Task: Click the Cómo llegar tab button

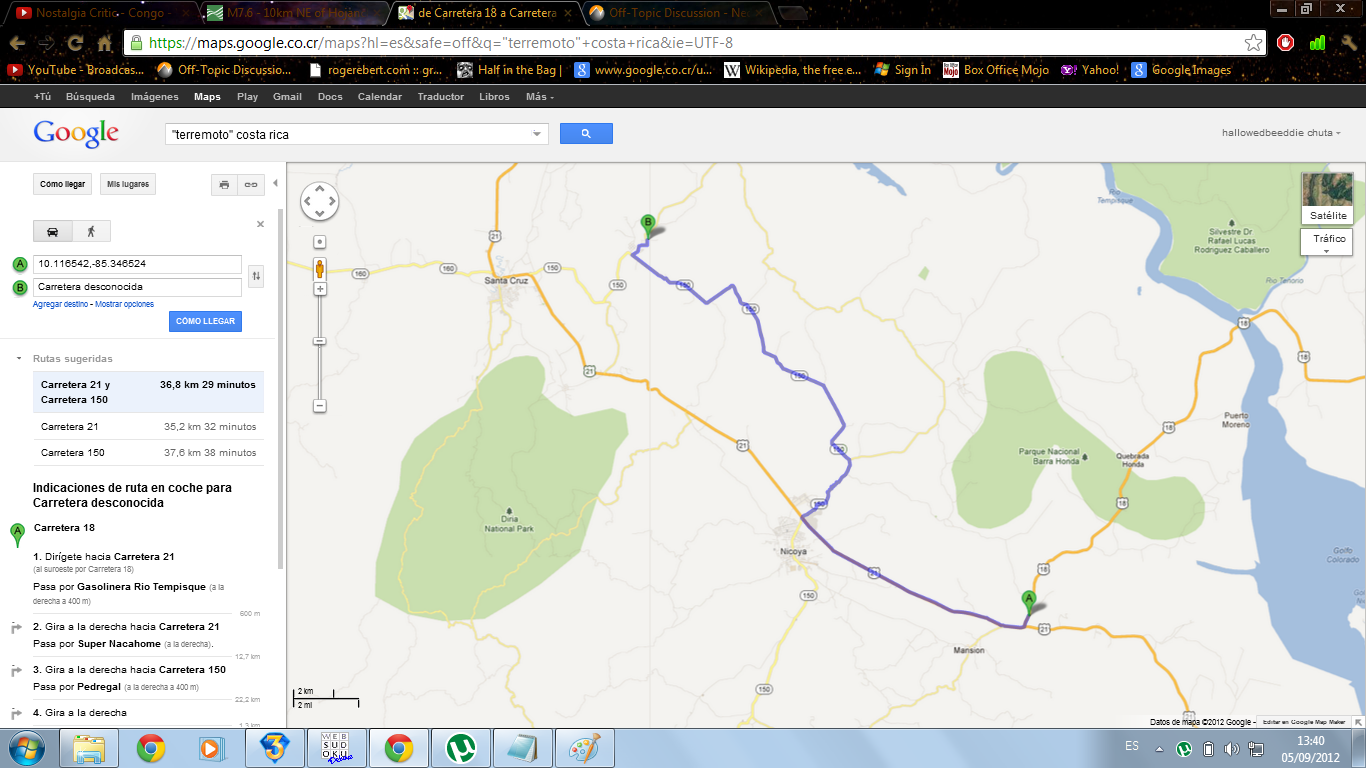Action: coord(63,185)
